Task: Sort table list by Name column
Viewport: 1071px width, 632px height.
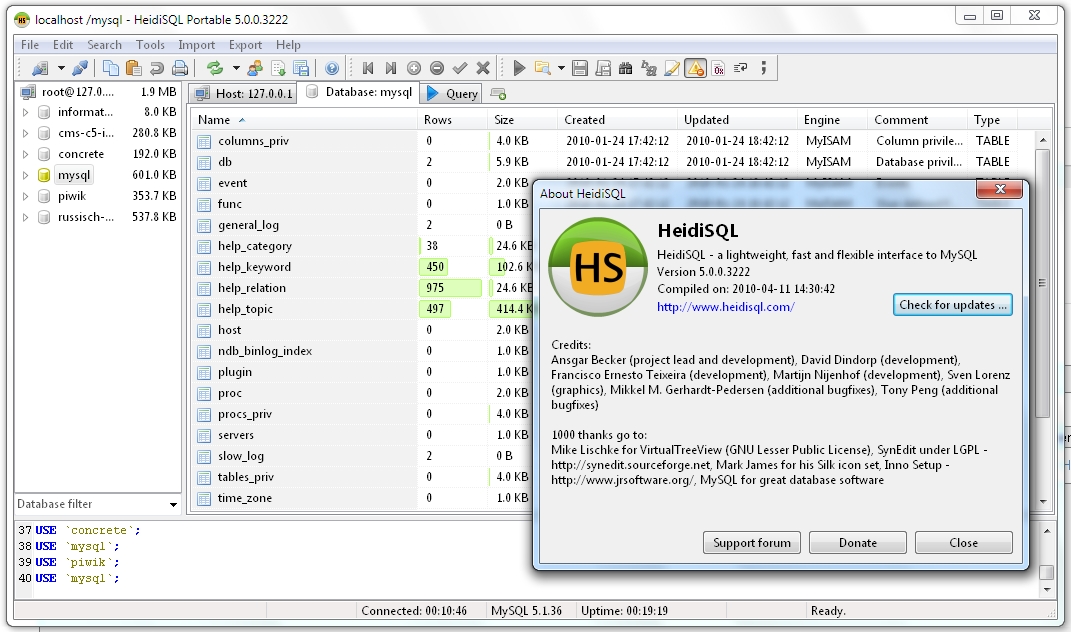Action: click(x=303, y=120)
